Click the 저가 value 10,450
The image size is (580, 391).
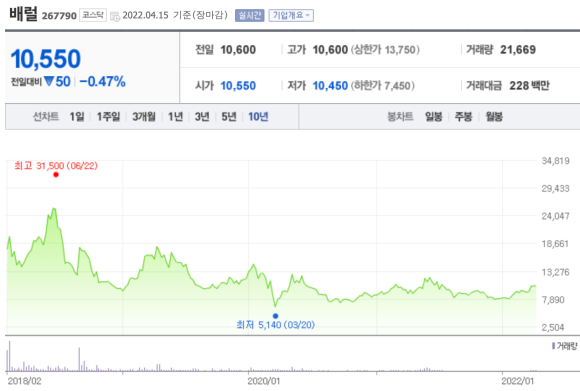click(330, 86)
